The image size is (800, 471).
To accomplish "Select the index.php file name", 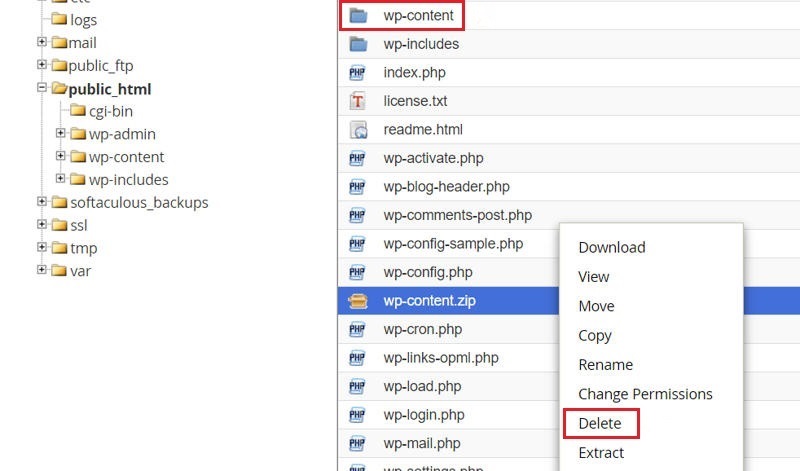I will pyautogui.click(x=414, y=73).
